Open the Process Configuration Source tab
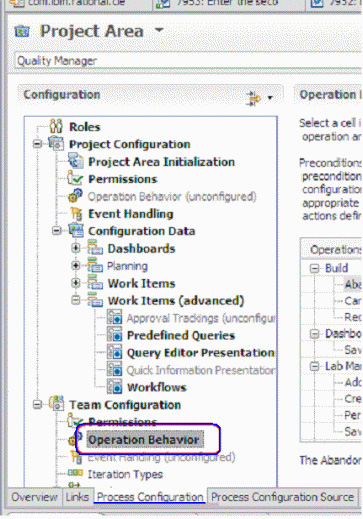363x519 pixels. click(282, 497)
